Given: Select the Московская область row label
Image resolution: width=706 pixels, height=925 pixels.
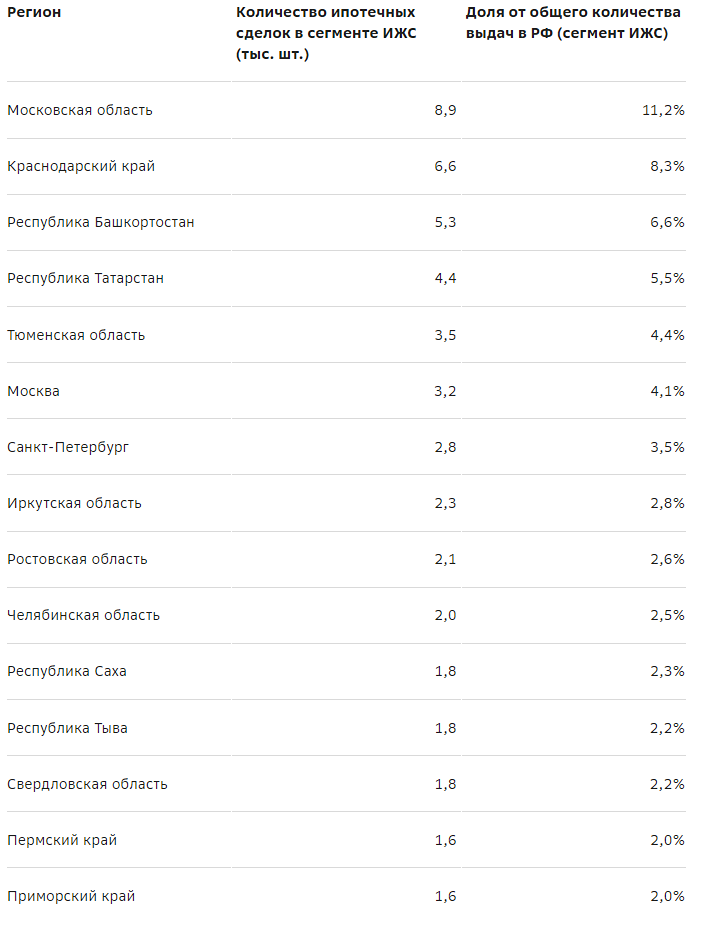Looking at the screenshot, I should pos(80,110).
